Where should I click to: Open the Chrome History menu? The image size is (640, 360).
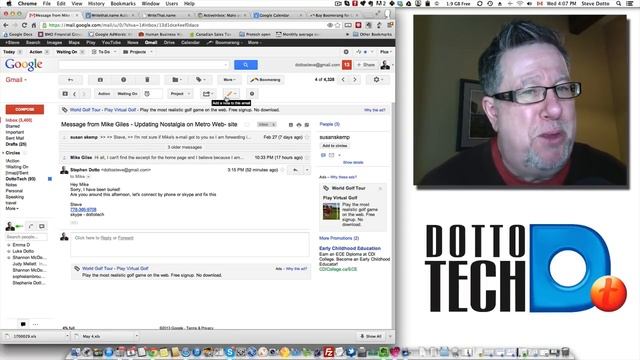96,3
